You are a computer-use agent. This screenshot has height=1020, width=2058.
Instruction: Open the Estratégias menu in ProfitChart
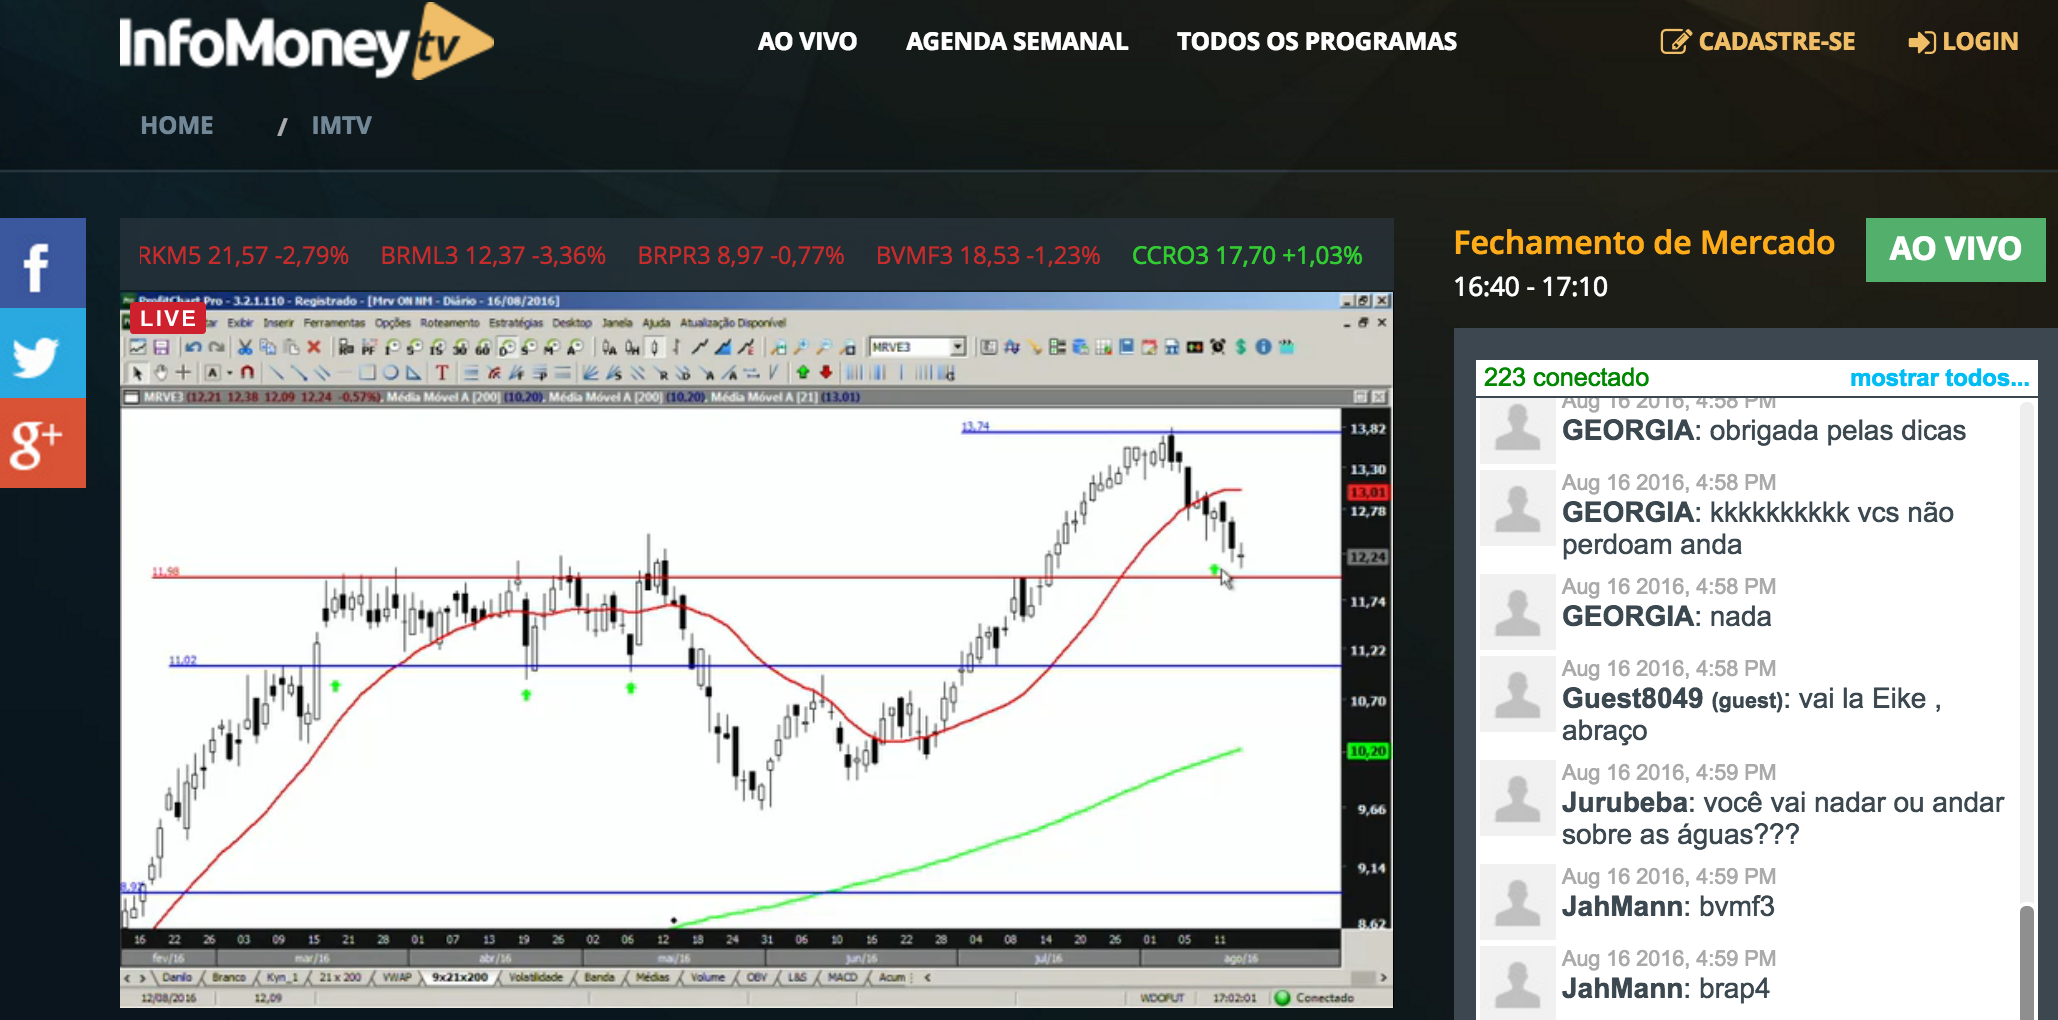[516, 322]
